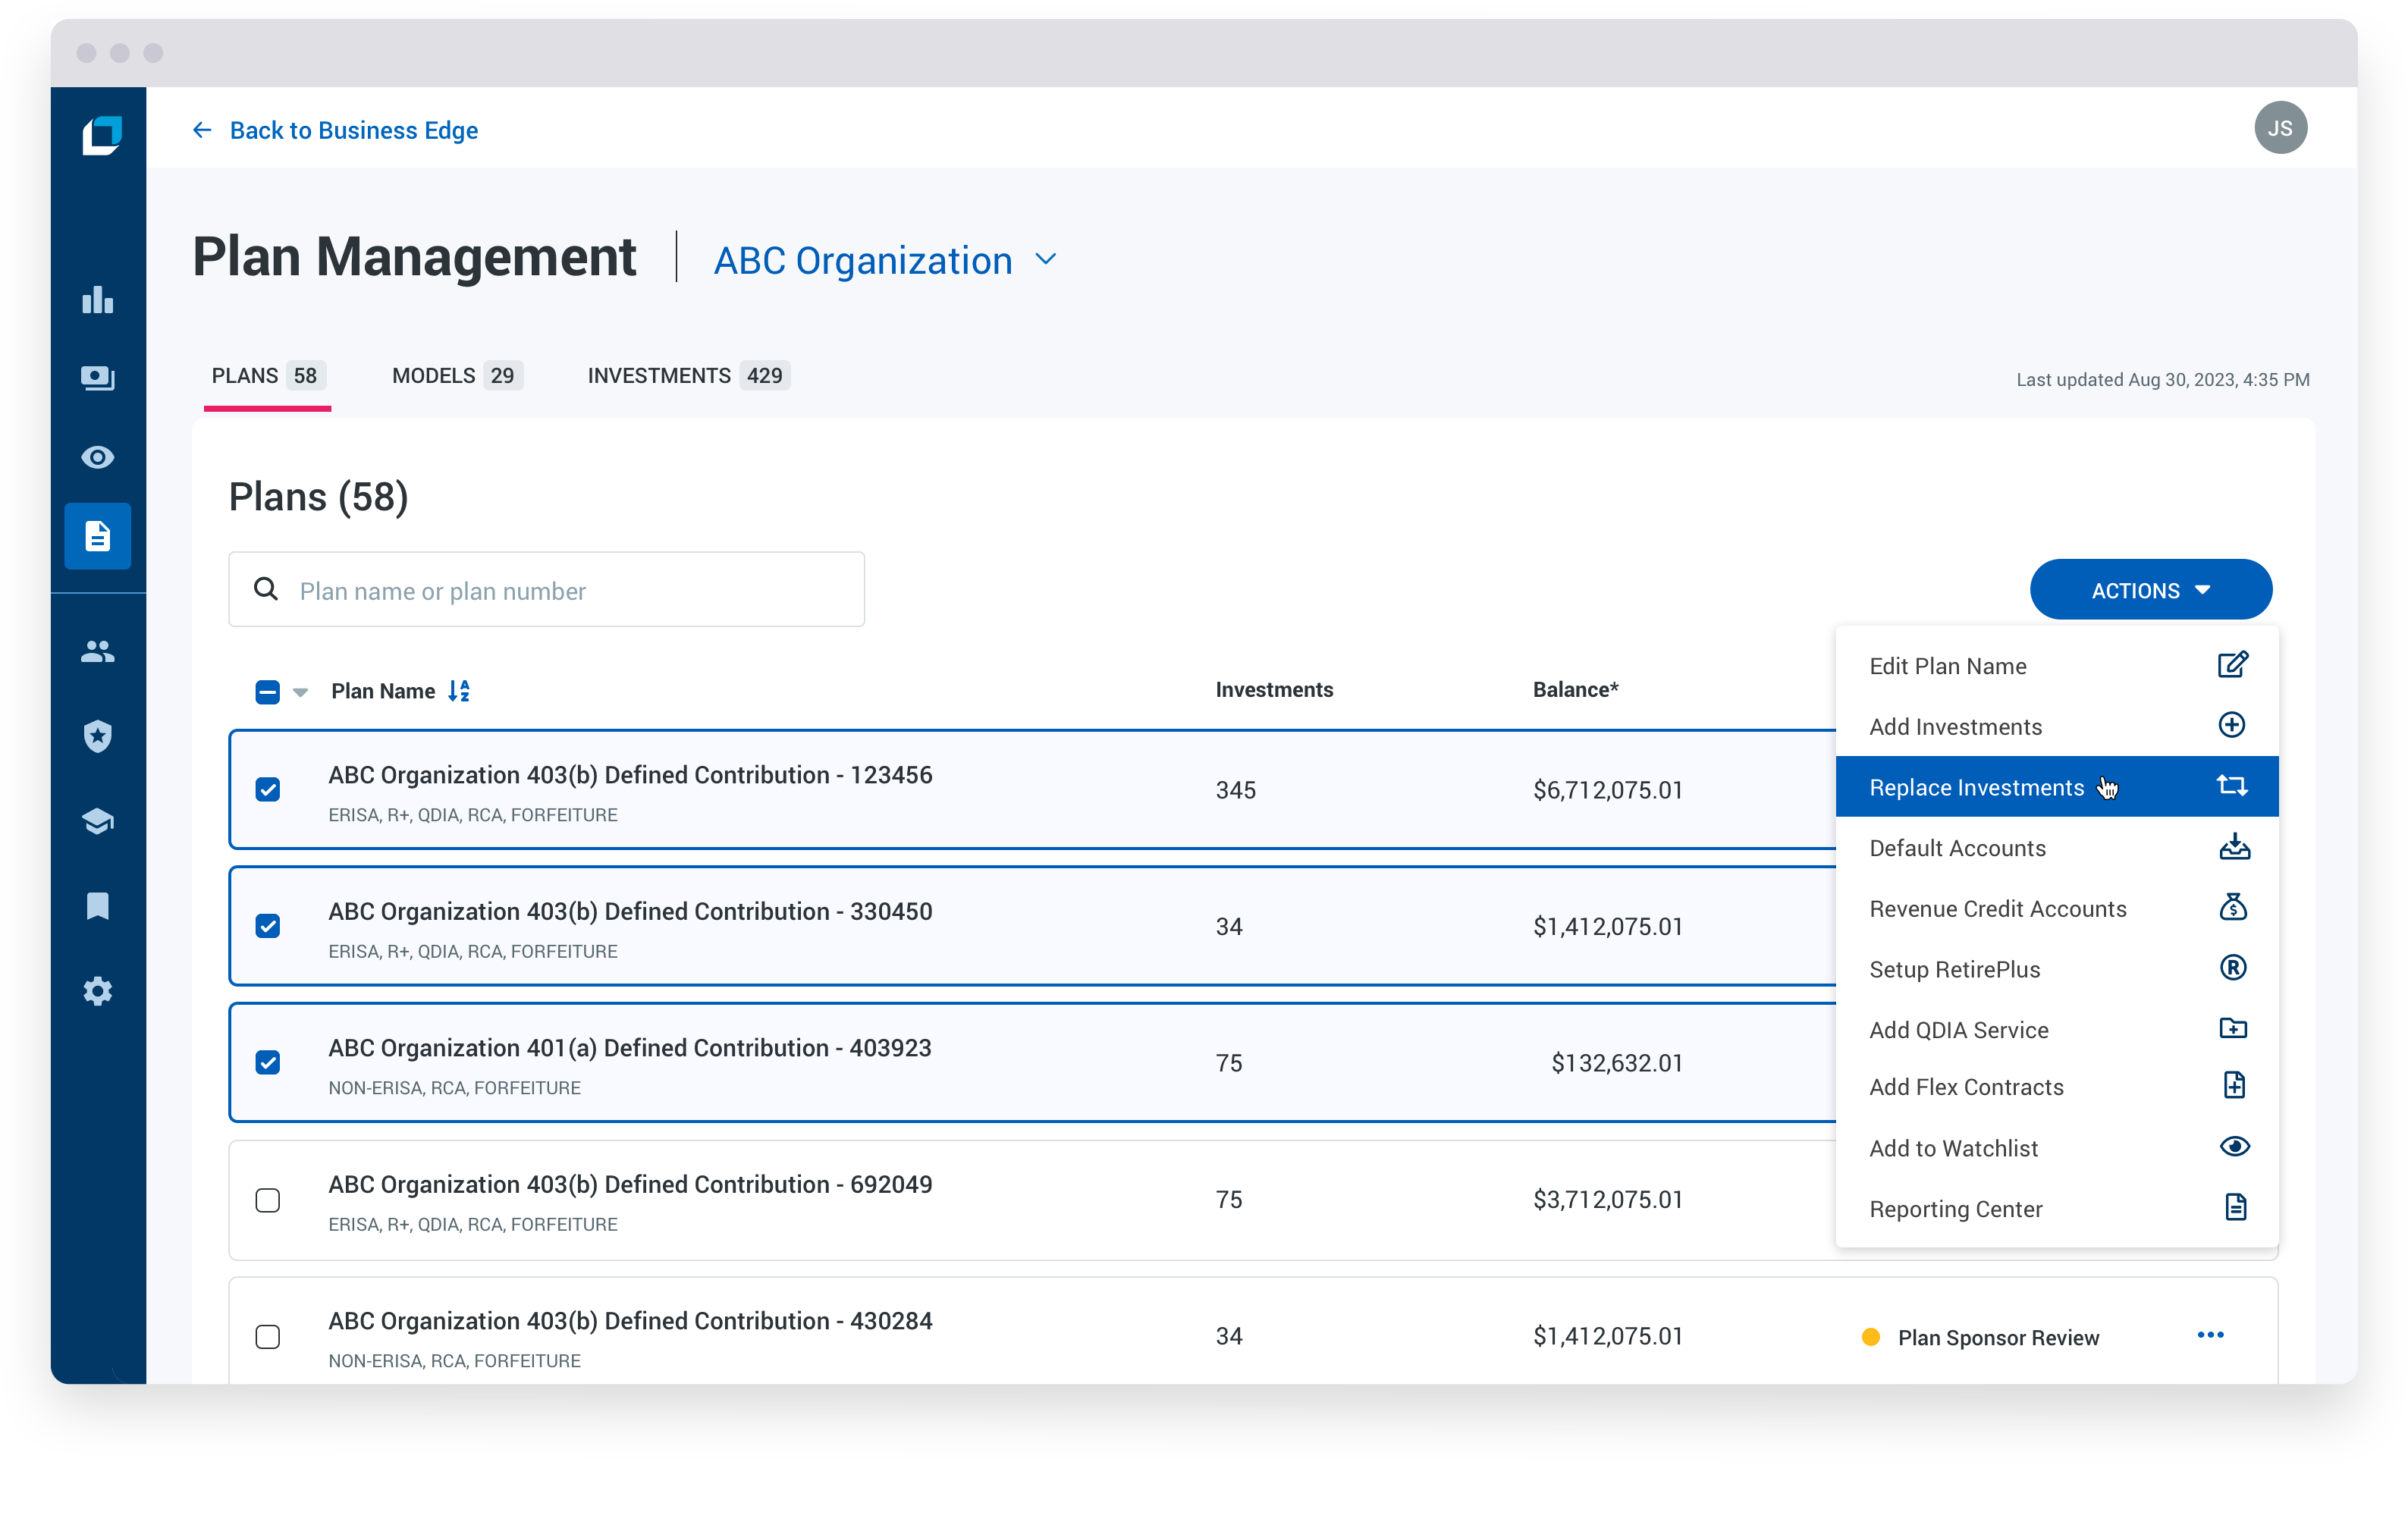This screenshot has height=1528, width=2408.
Task: Open the people group sidebar icon
Action: [x=98, y=652]
